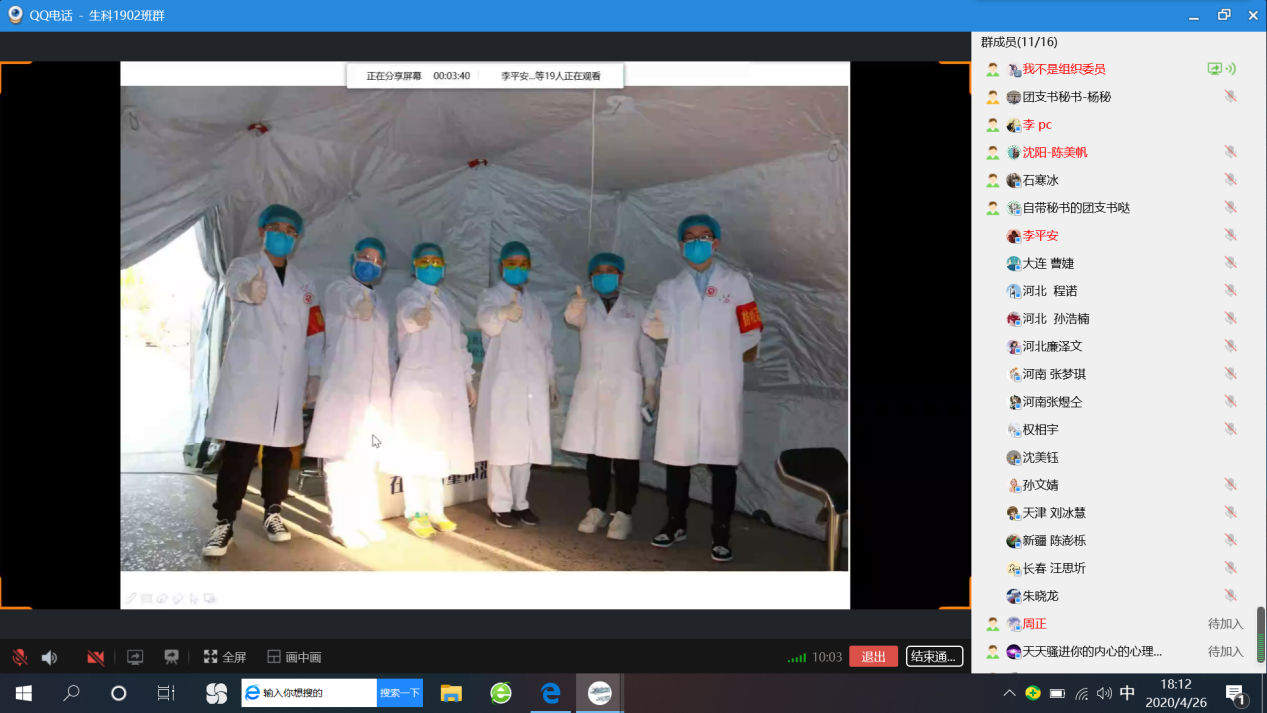Open the 中 input method indicator
Screen dimensions: 1267x713
tap(1127, 693)
